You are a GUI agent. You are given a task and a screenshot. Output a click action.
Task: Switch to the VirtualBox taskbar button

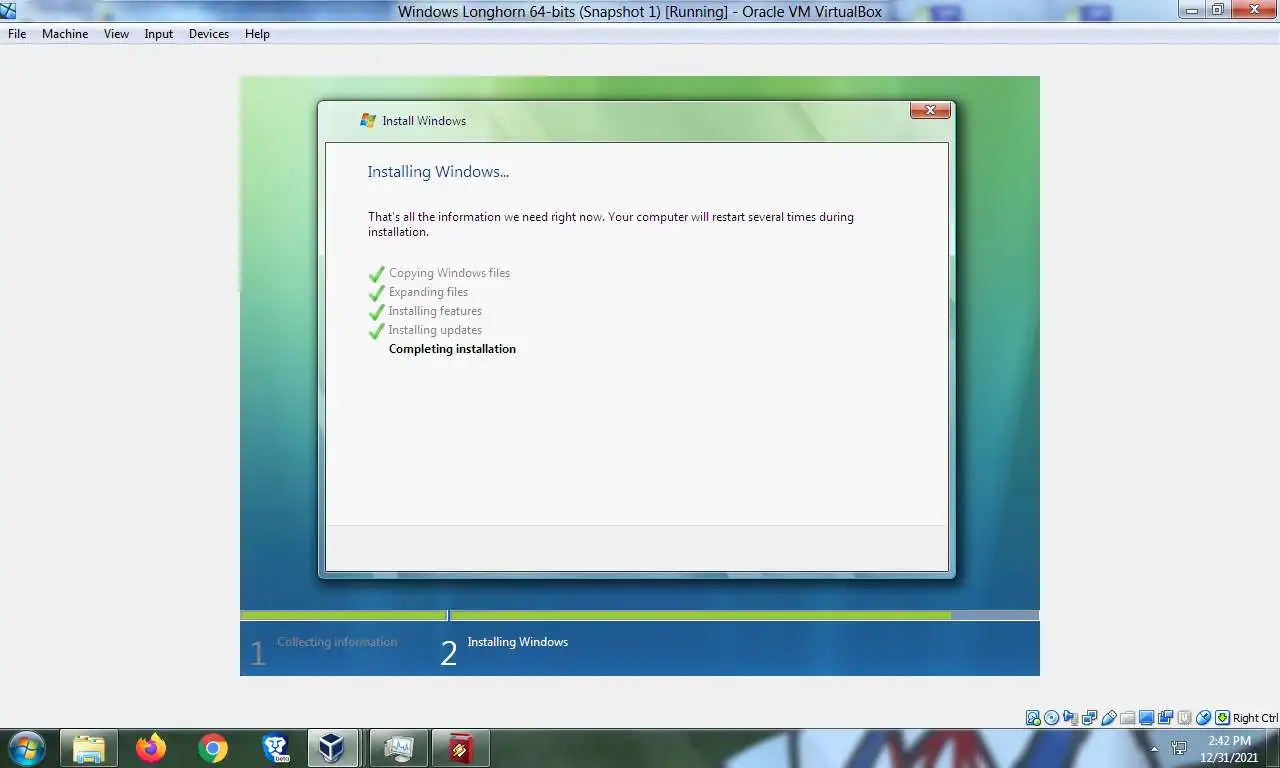[332, 748]
